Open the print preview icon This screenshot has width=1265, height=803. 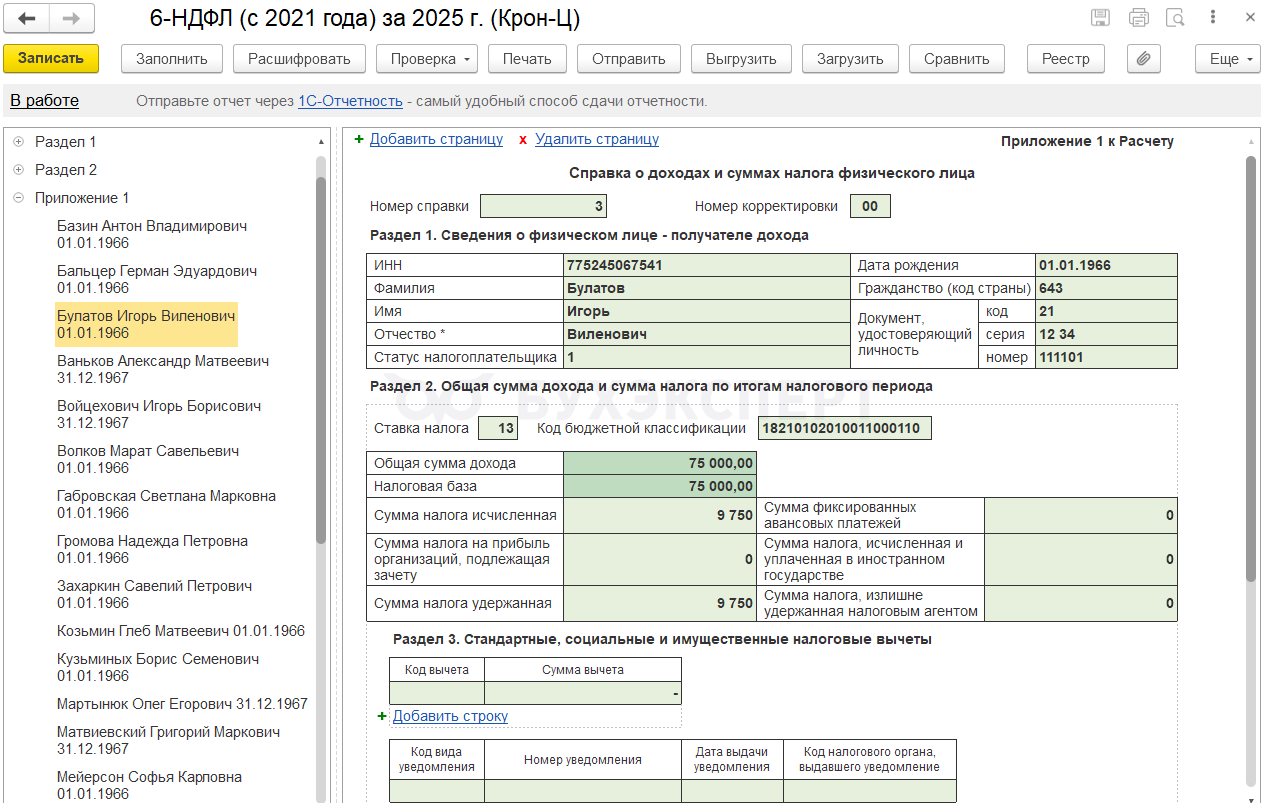pos(1175,18)
